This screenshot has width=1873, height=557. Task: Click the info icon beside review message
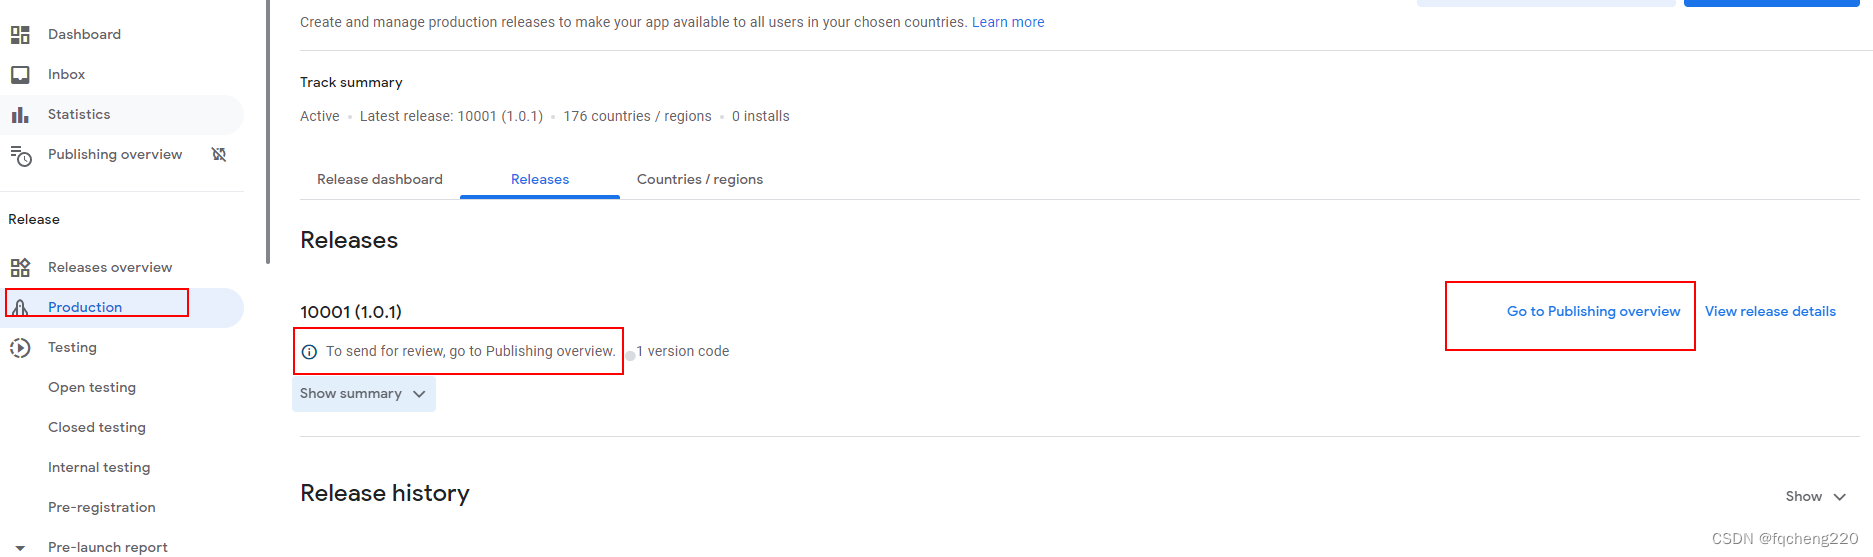tap(309, 352)
